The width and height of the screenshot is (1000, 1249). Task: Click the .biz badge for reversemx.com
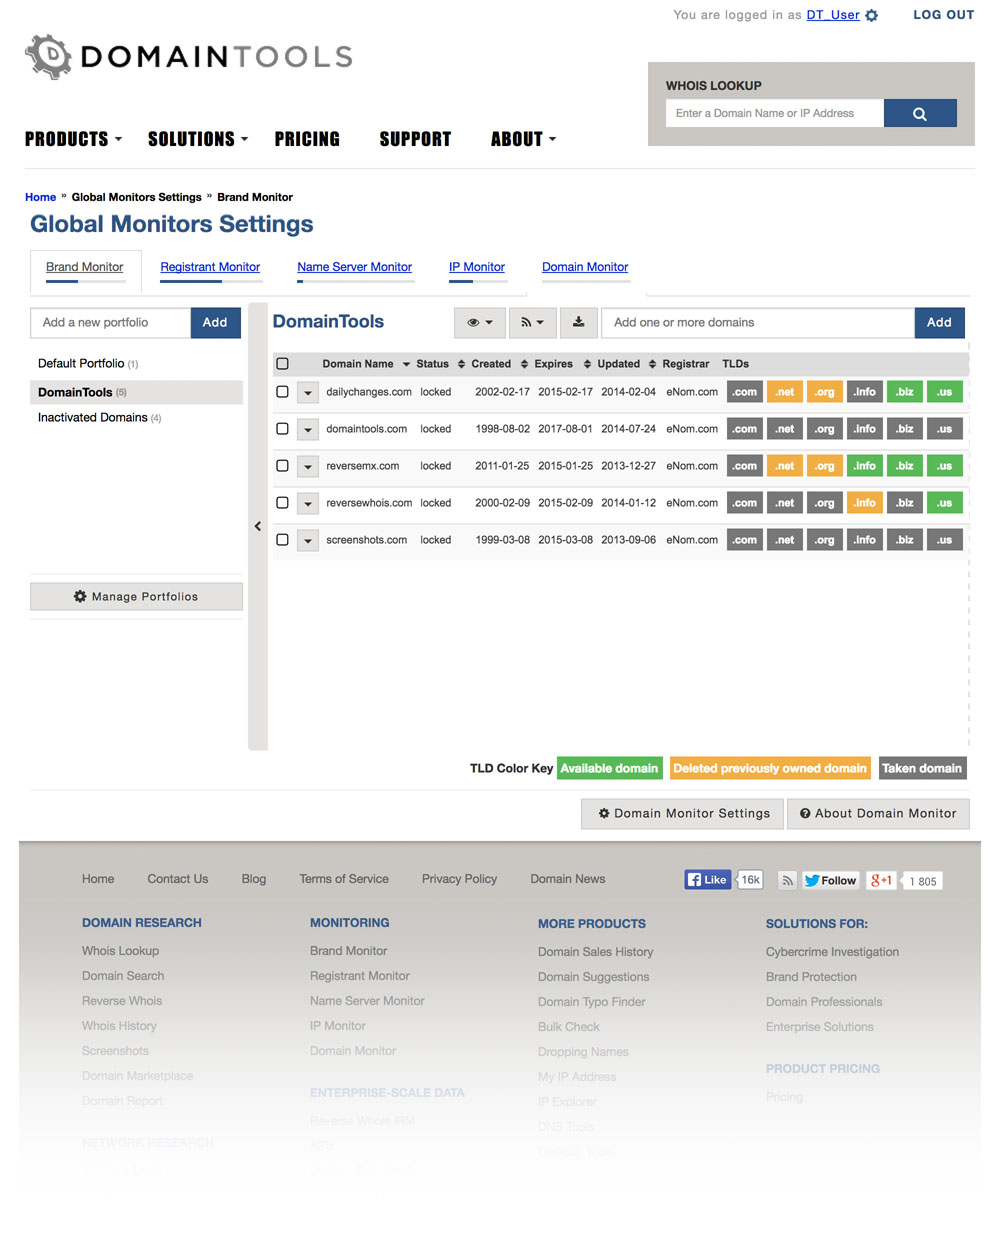point(905,466)
